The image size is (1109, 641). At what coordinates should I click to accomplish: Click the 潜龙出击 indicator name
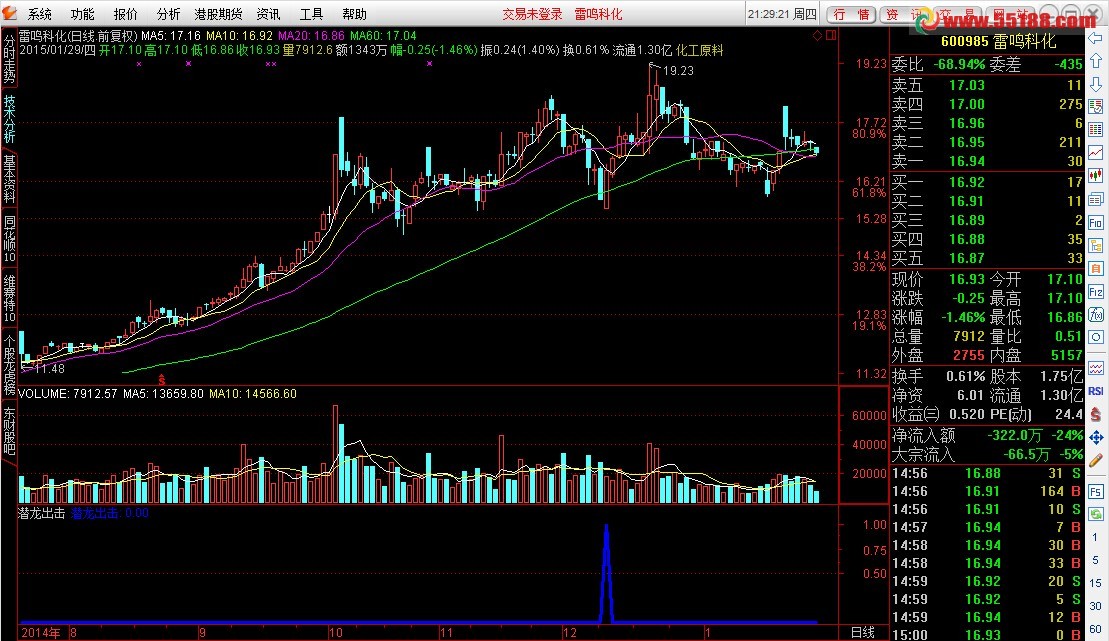[x=41, y=513]
